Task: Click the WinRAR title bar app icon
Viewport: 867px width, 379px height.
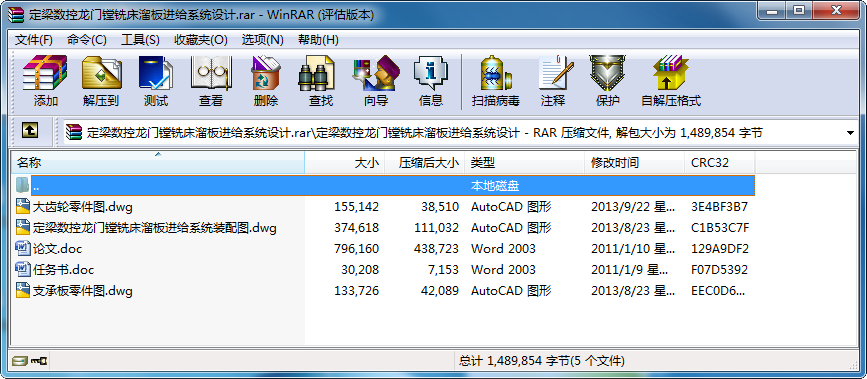Action: [17, 14]
